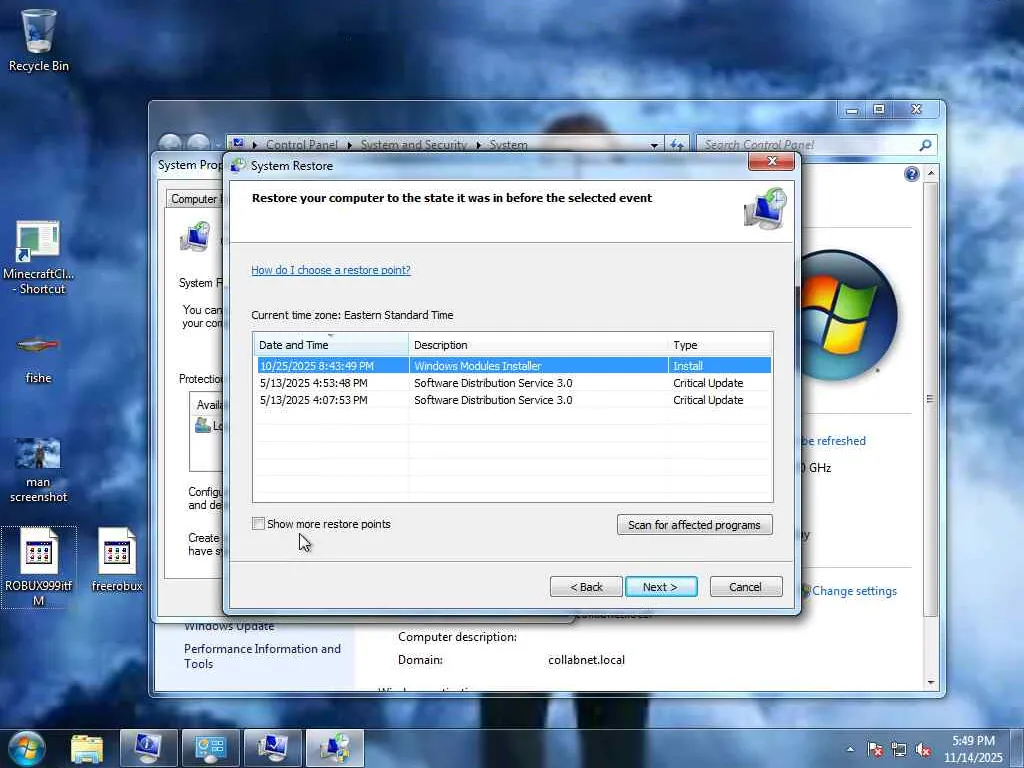Click System breadcrumb in address bar

508,145
